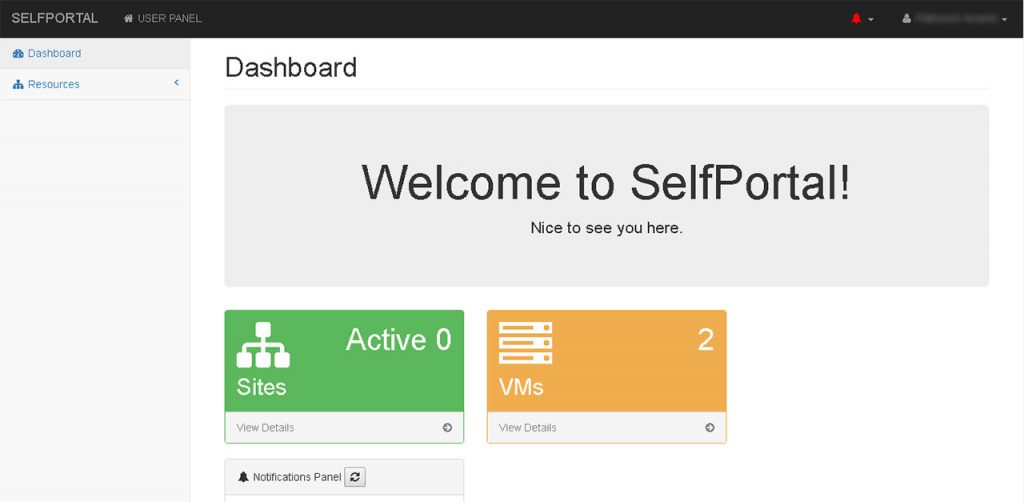Click the arrow icon in Sites View Details

coord(447,428)
